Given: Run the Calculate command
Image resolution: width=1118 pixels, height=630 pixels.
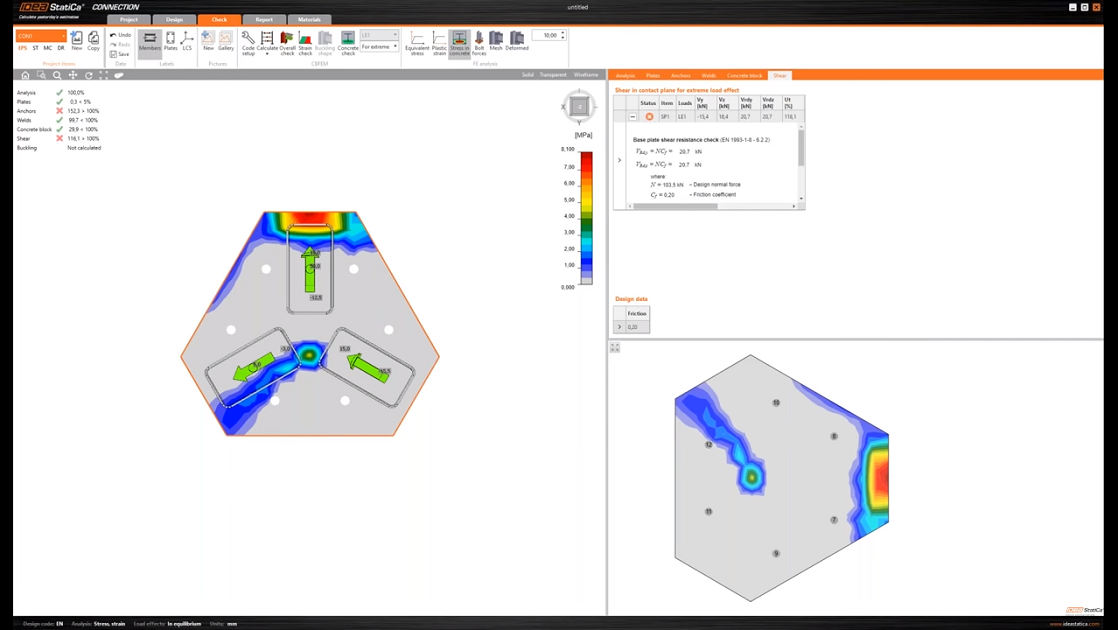Looking at the screenshot, I should coord(267,43).
